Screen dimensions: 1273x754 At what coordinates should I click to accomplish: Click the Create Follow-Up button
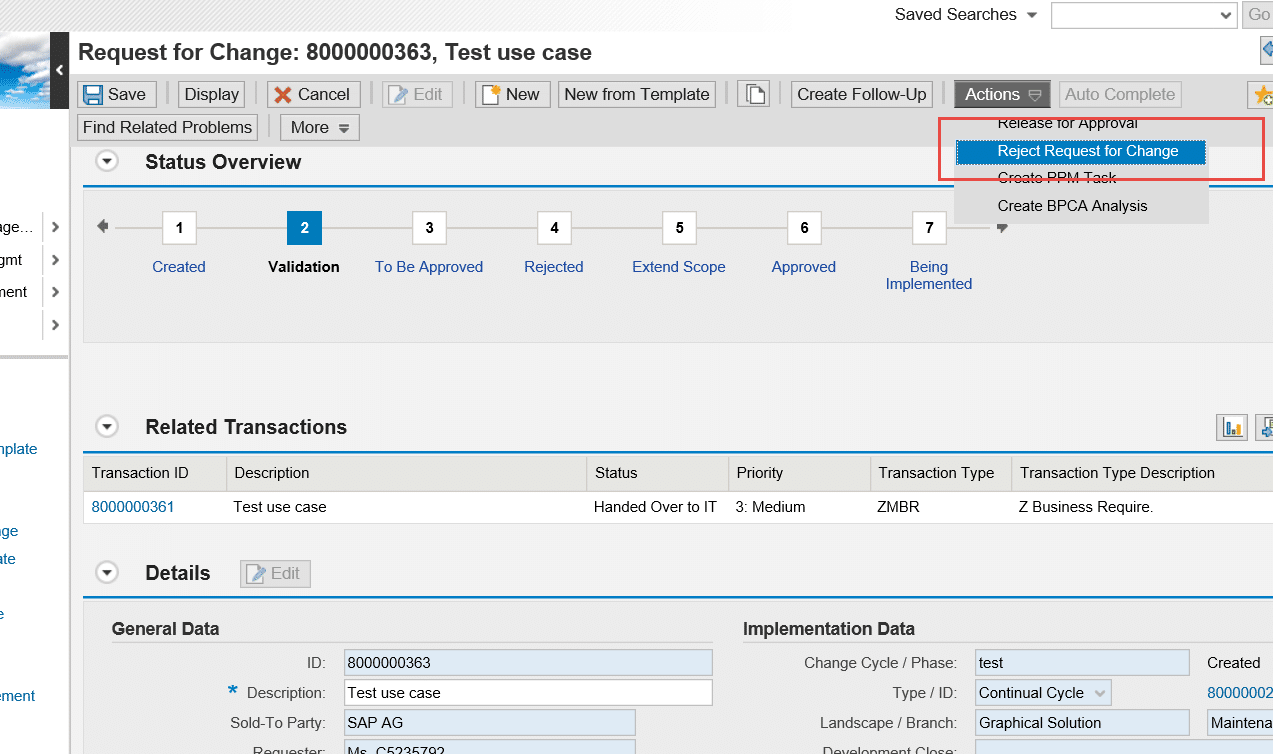(861, 94)
